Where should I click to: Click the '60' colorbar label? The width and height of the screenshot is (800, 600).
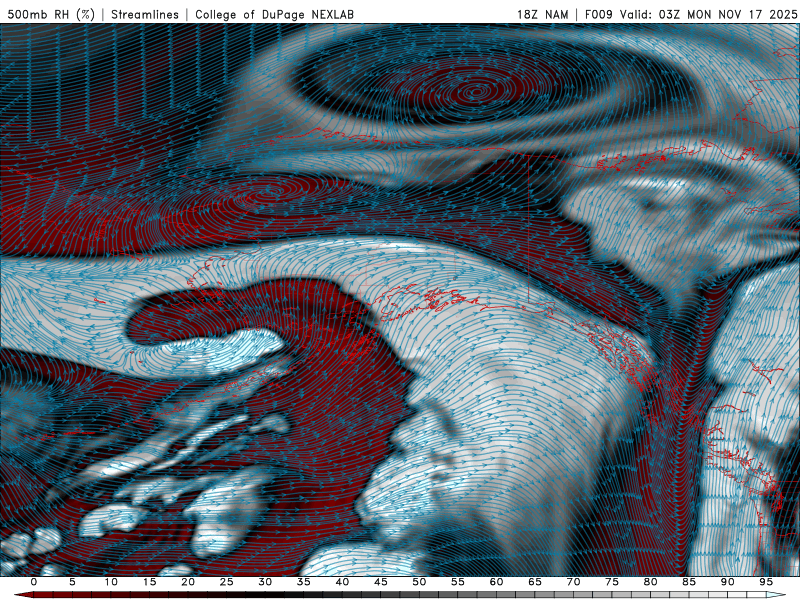pos(496,582)
